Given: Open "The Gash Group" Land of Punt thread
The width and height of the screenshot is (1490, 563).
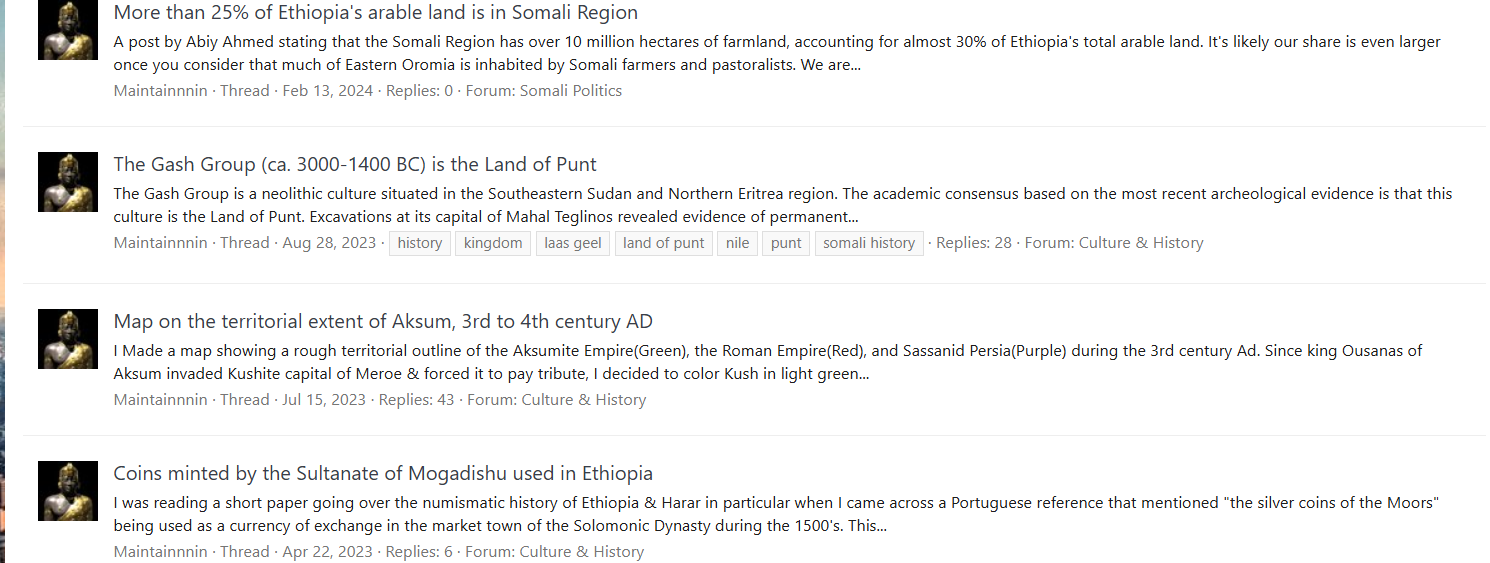Looking at the screenshot, I should click(355, 165).
